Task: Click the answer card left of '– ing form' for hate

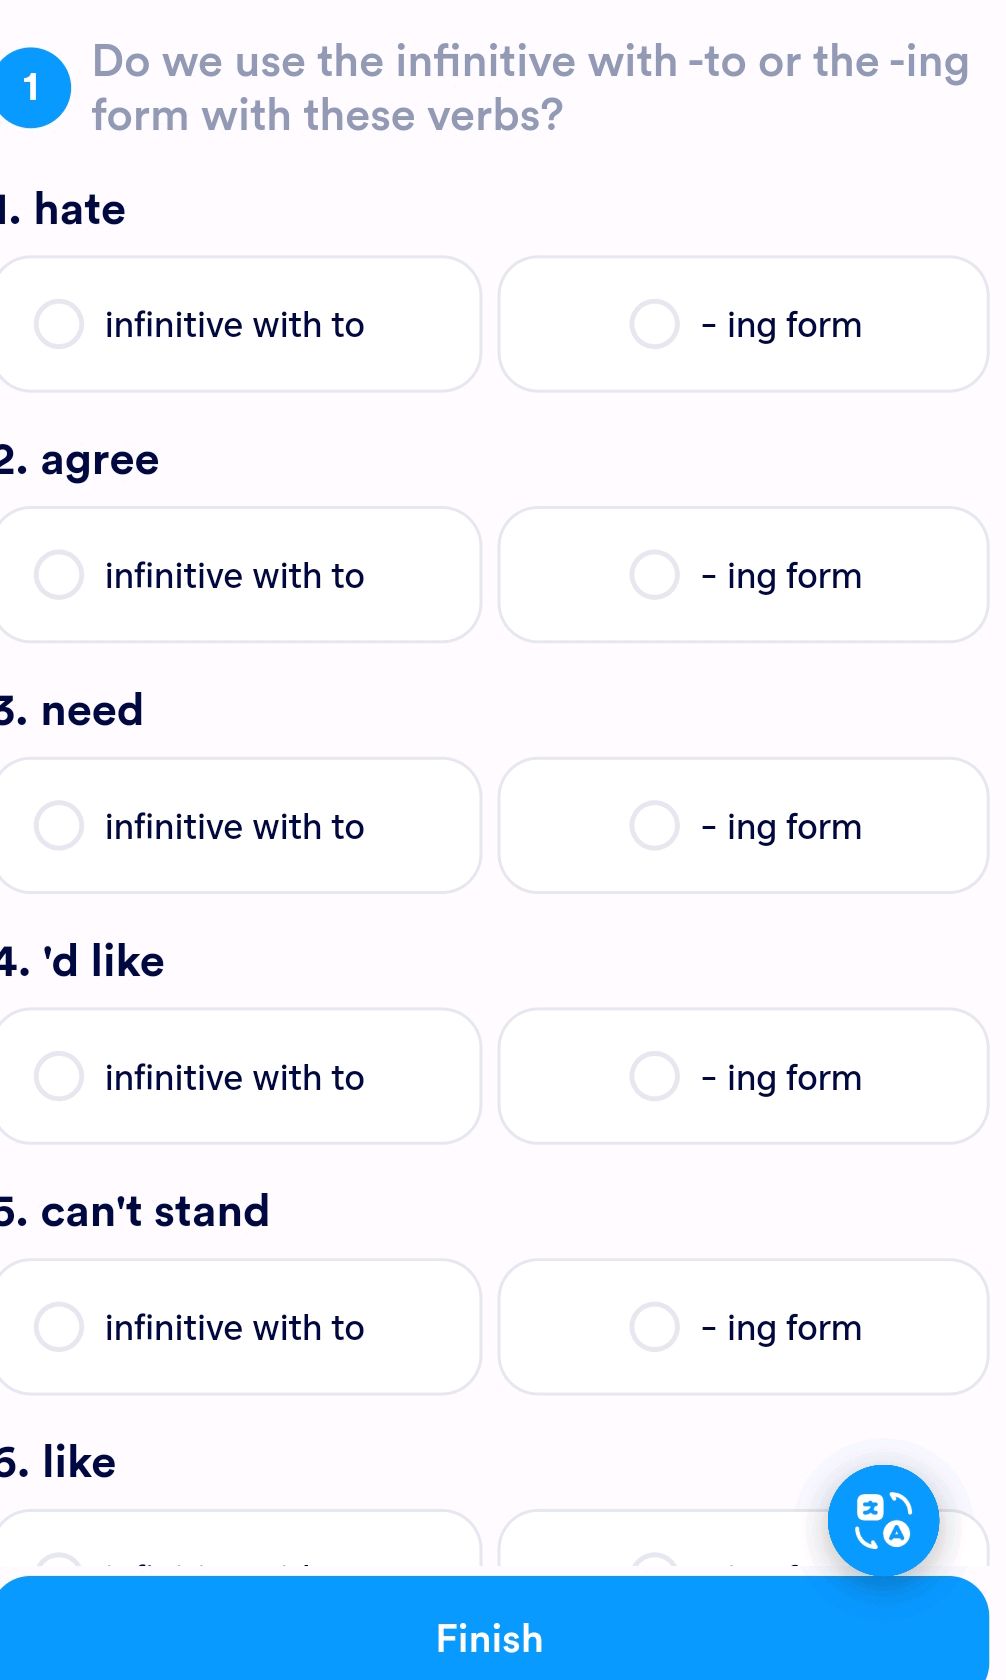Action: (x=240, y=324)
